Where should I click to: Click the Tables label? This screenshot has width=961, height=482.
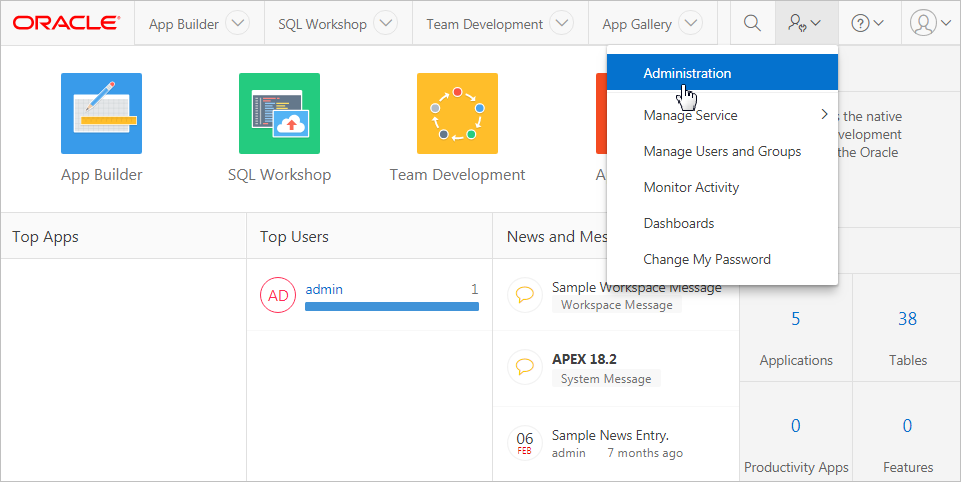tap(908, 361)
